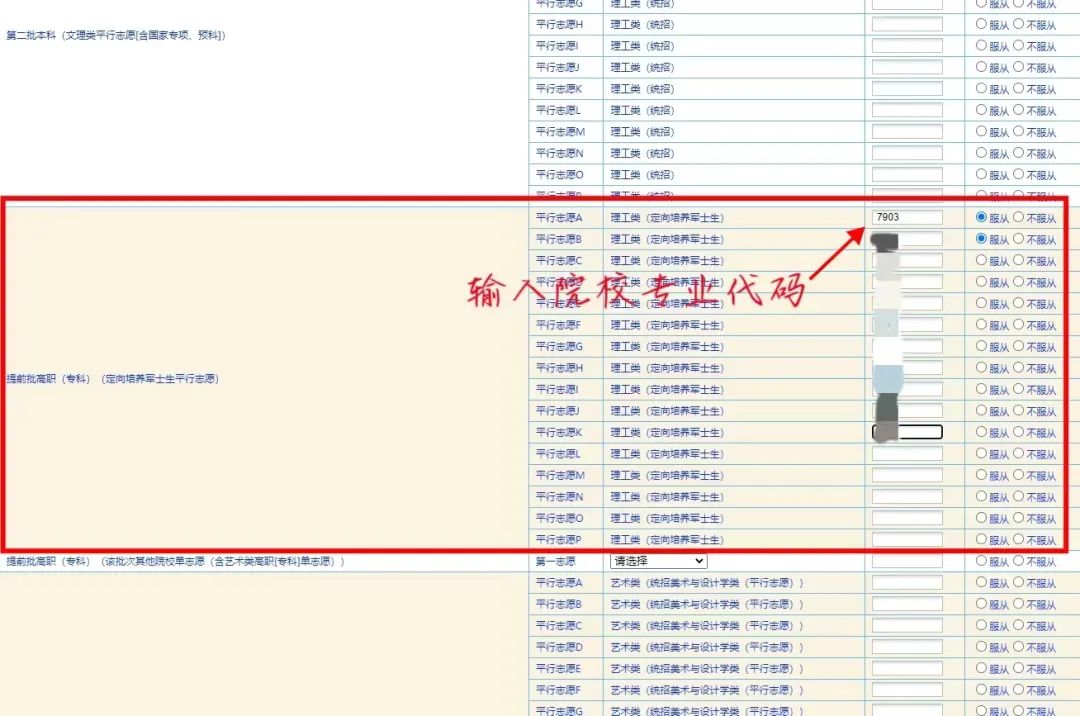The width and height of the screenshot is (1080, 716).
Task: Open the 请选择 dropdown for 第一志愿
Action: tap(658, 561)
